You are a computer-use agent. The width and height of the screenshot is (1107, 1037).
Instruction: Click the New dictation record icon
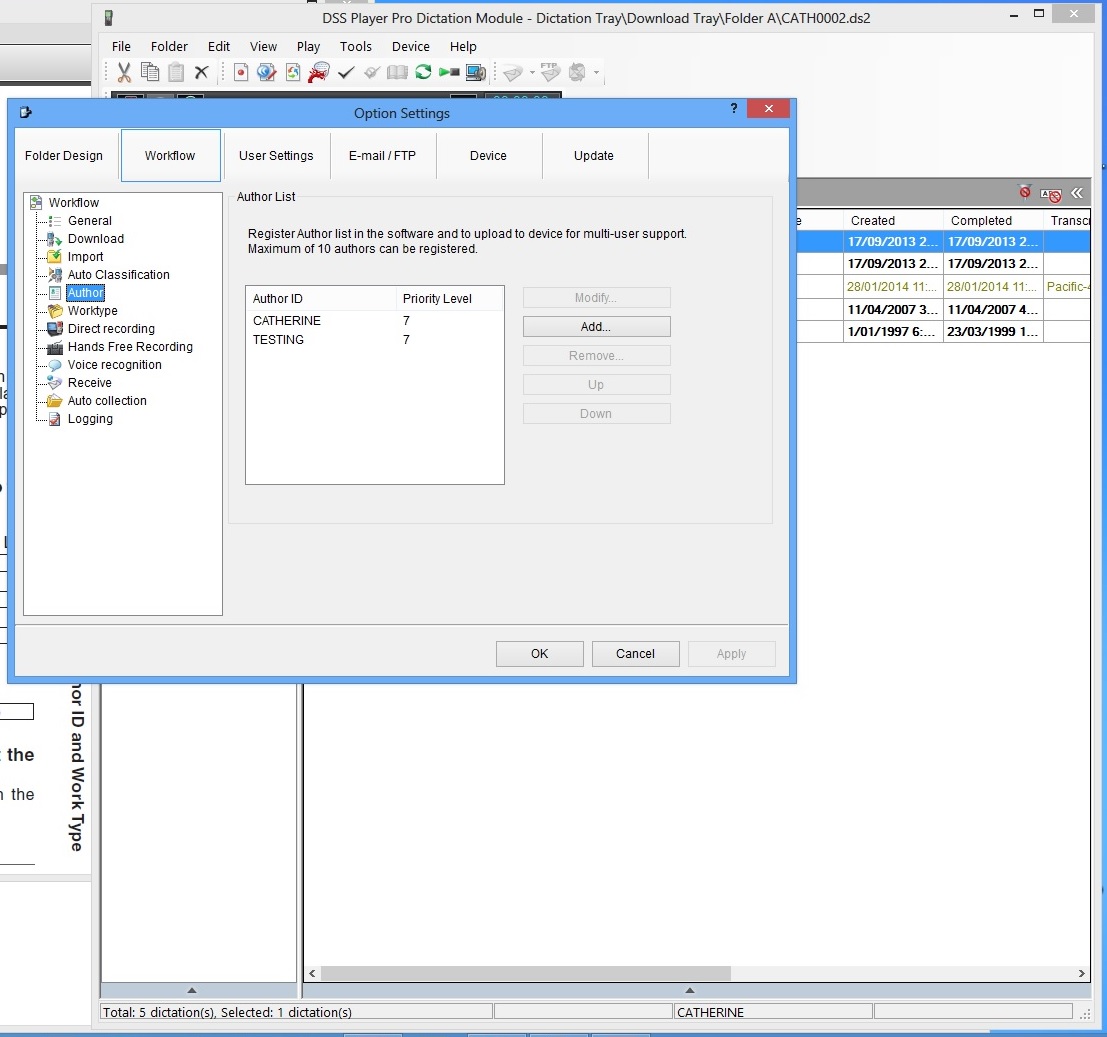tap(241, 72)
